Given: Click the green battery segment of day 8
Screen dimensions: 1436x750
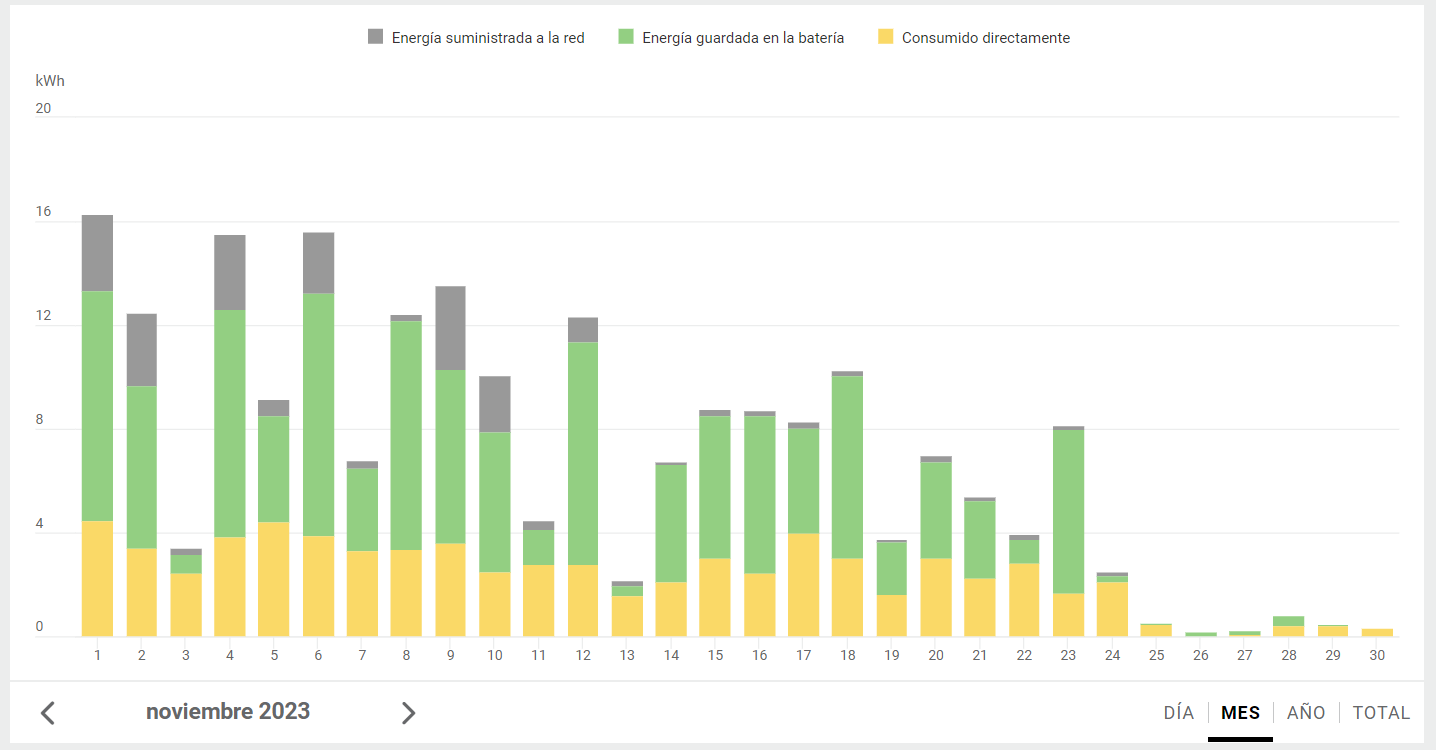Looking at the screenshot, I should (x=406, y=435).
